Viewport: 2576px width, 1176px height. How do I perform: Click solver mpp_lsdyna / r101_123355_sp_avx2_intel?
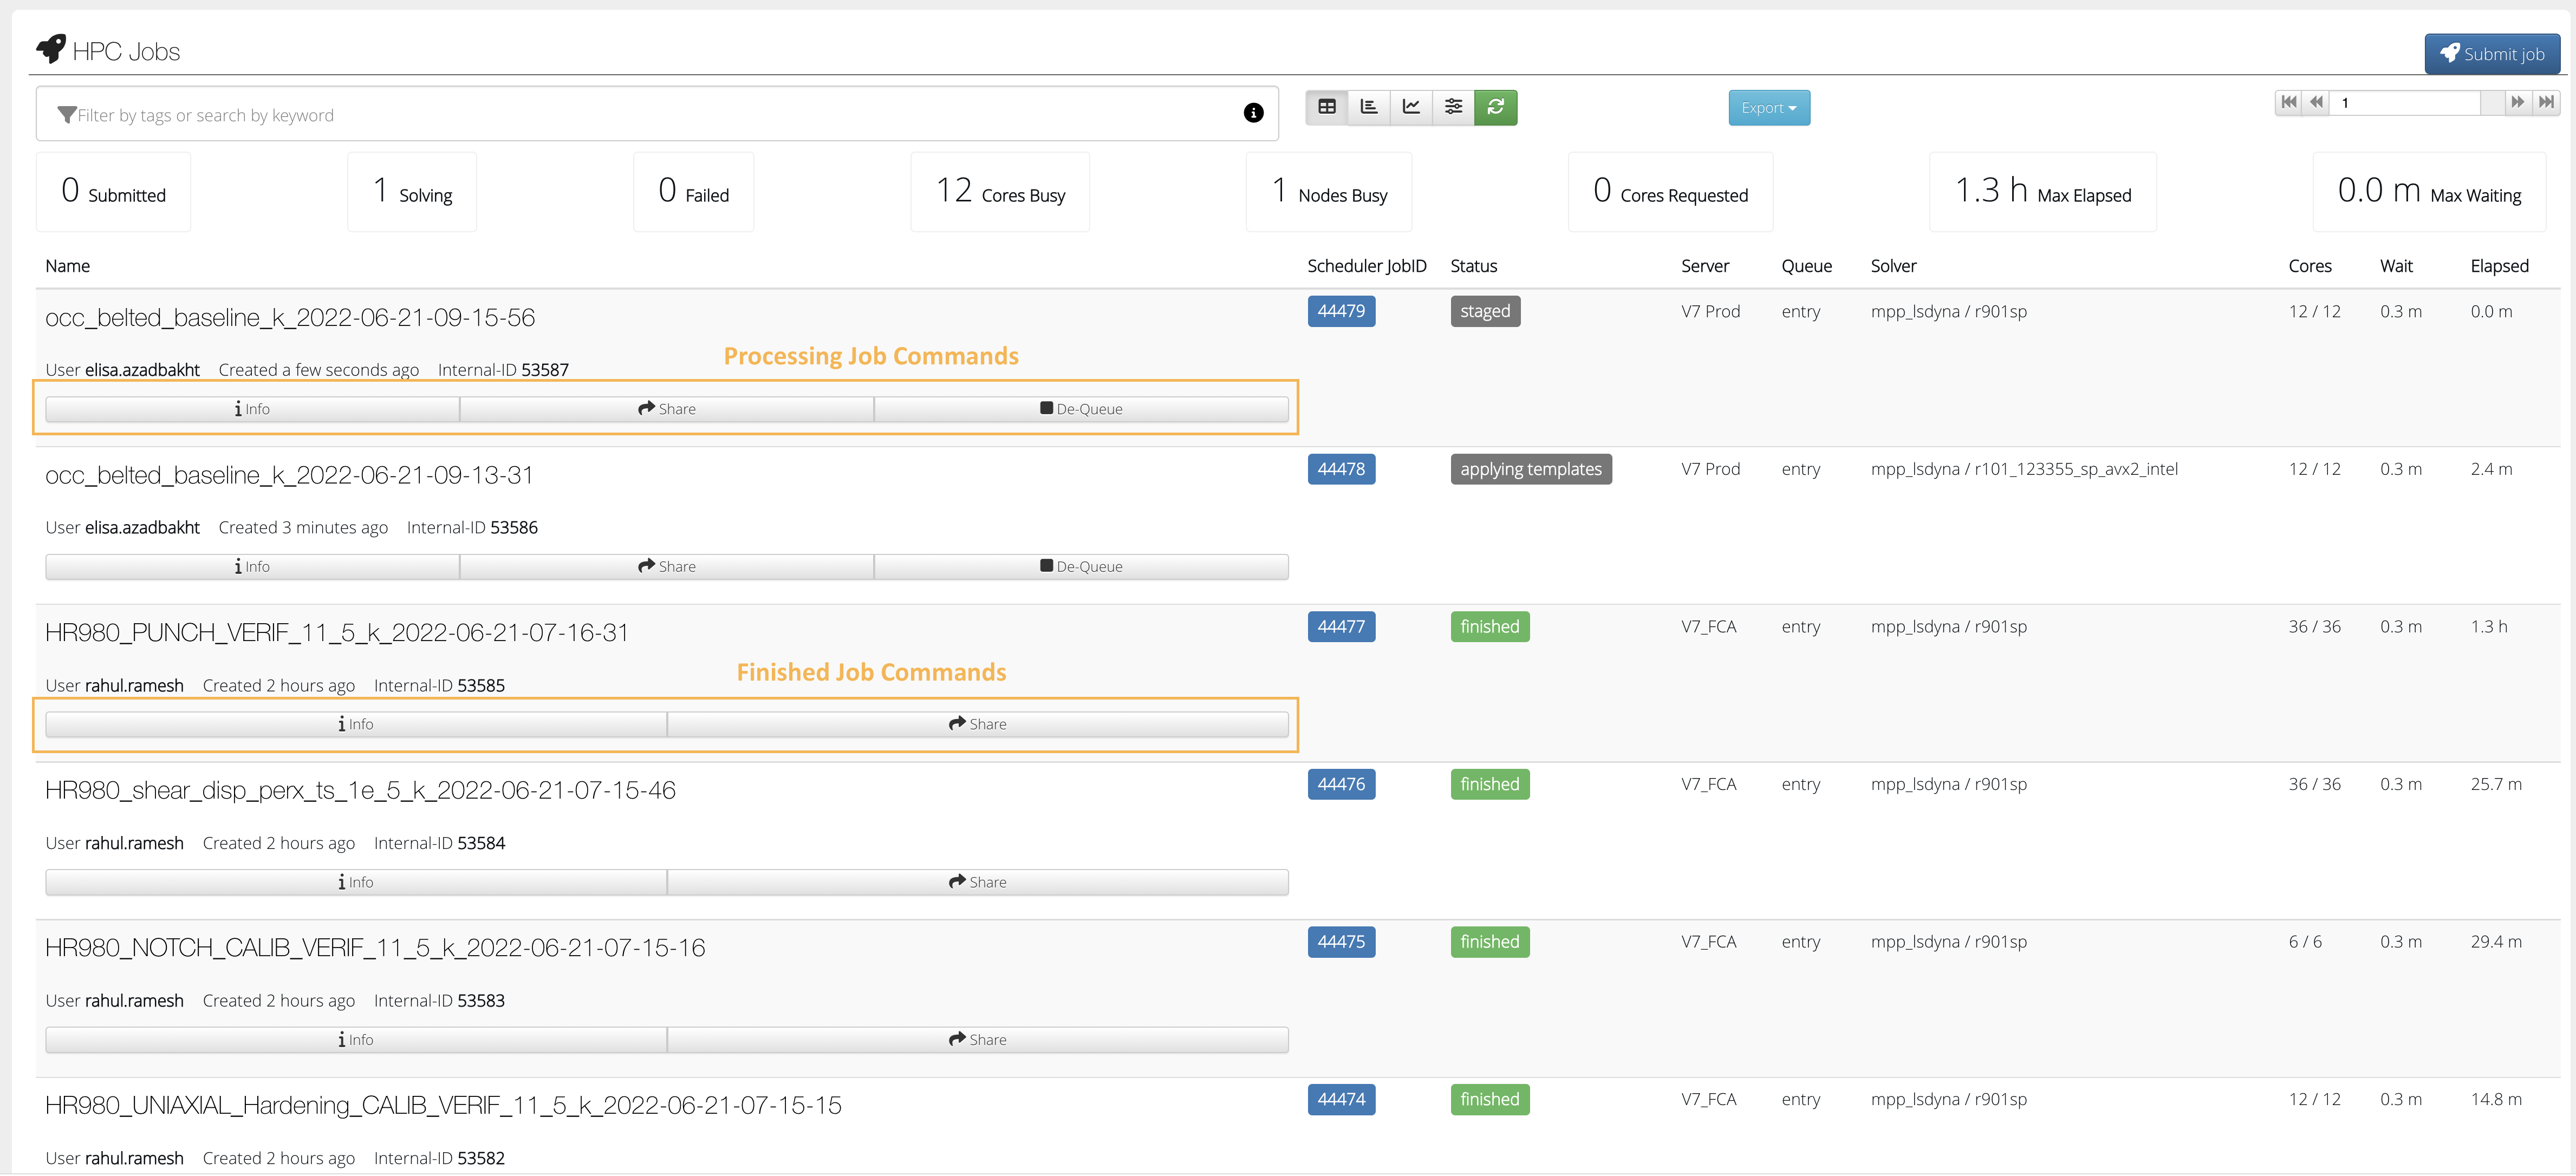[x=2024, y=469]
